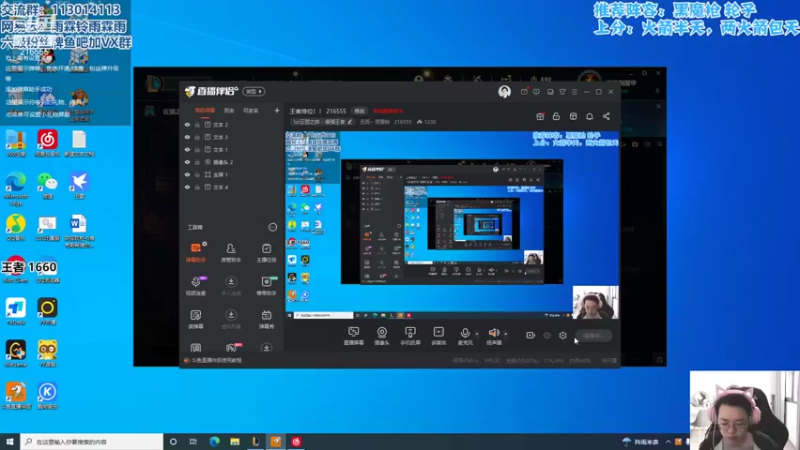Select the 全屏 1 source row
Viewport: 800px width, 450px height.
point(232,174)
